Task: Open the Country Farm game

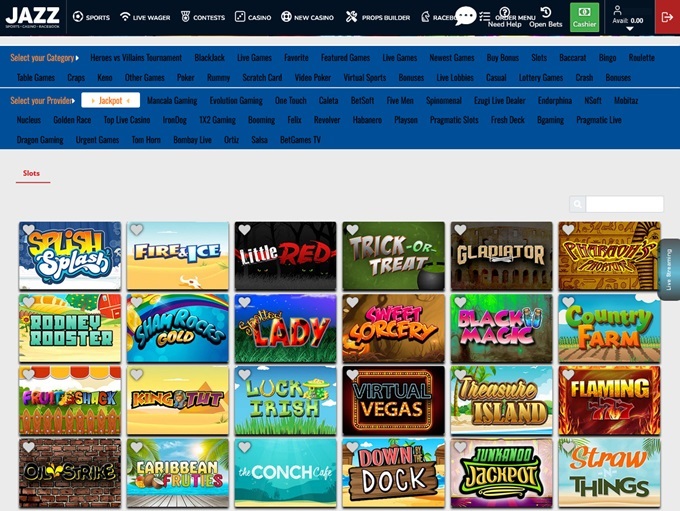Action: (609, 328)
